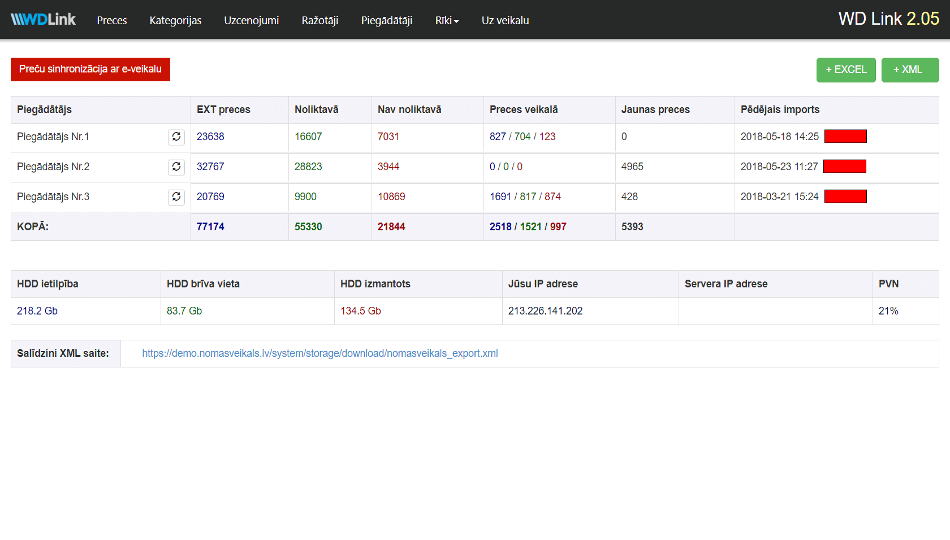The width and height of the screenshot is (950, 540).
Task: Open Piegādātāji navigation item
Action: pyautogui.click(x=387, y=20)
